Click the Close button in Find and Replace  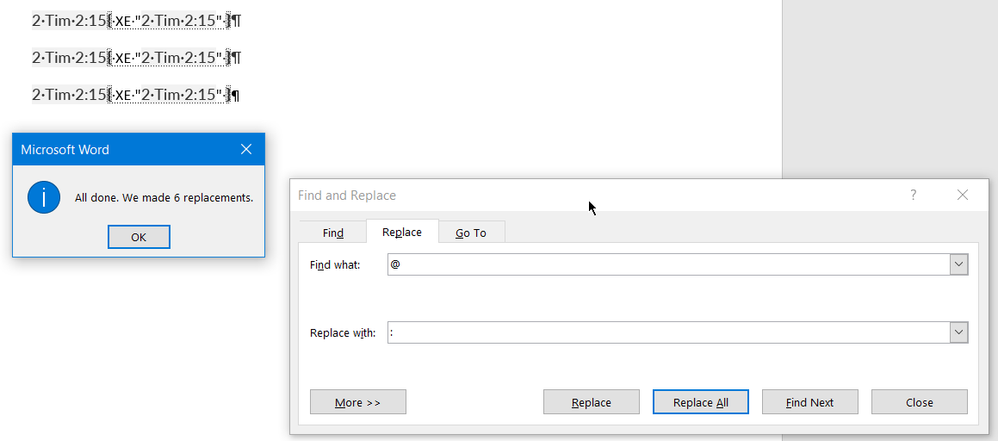pyautogui.click(x=919, y=402)
